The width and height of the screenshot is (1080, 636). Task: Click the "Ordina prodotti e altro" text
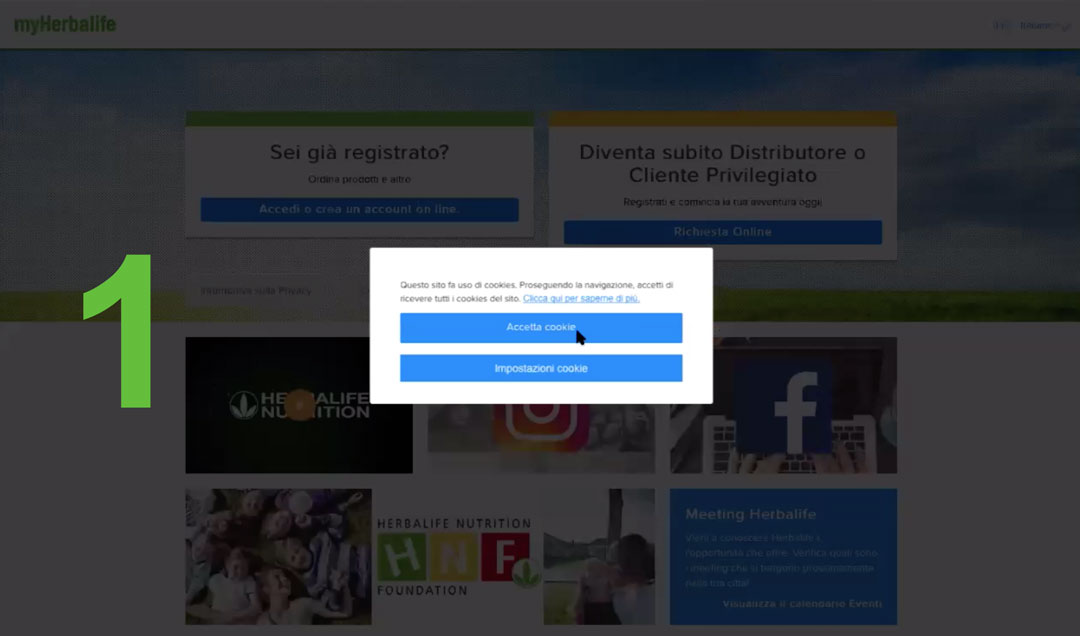pyautogui.click(x=360, y=179)
